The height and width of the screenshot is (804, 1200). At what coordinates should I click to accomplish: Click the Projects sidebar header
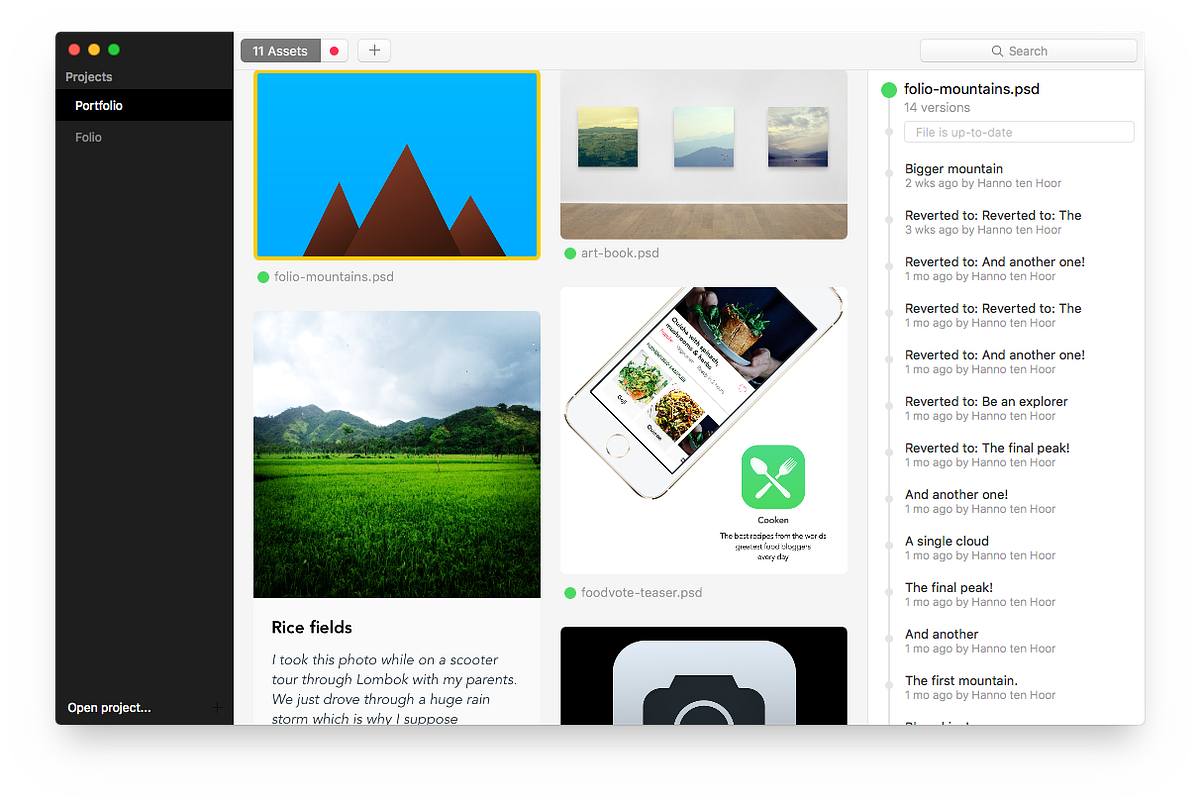(x=89, y=77)
